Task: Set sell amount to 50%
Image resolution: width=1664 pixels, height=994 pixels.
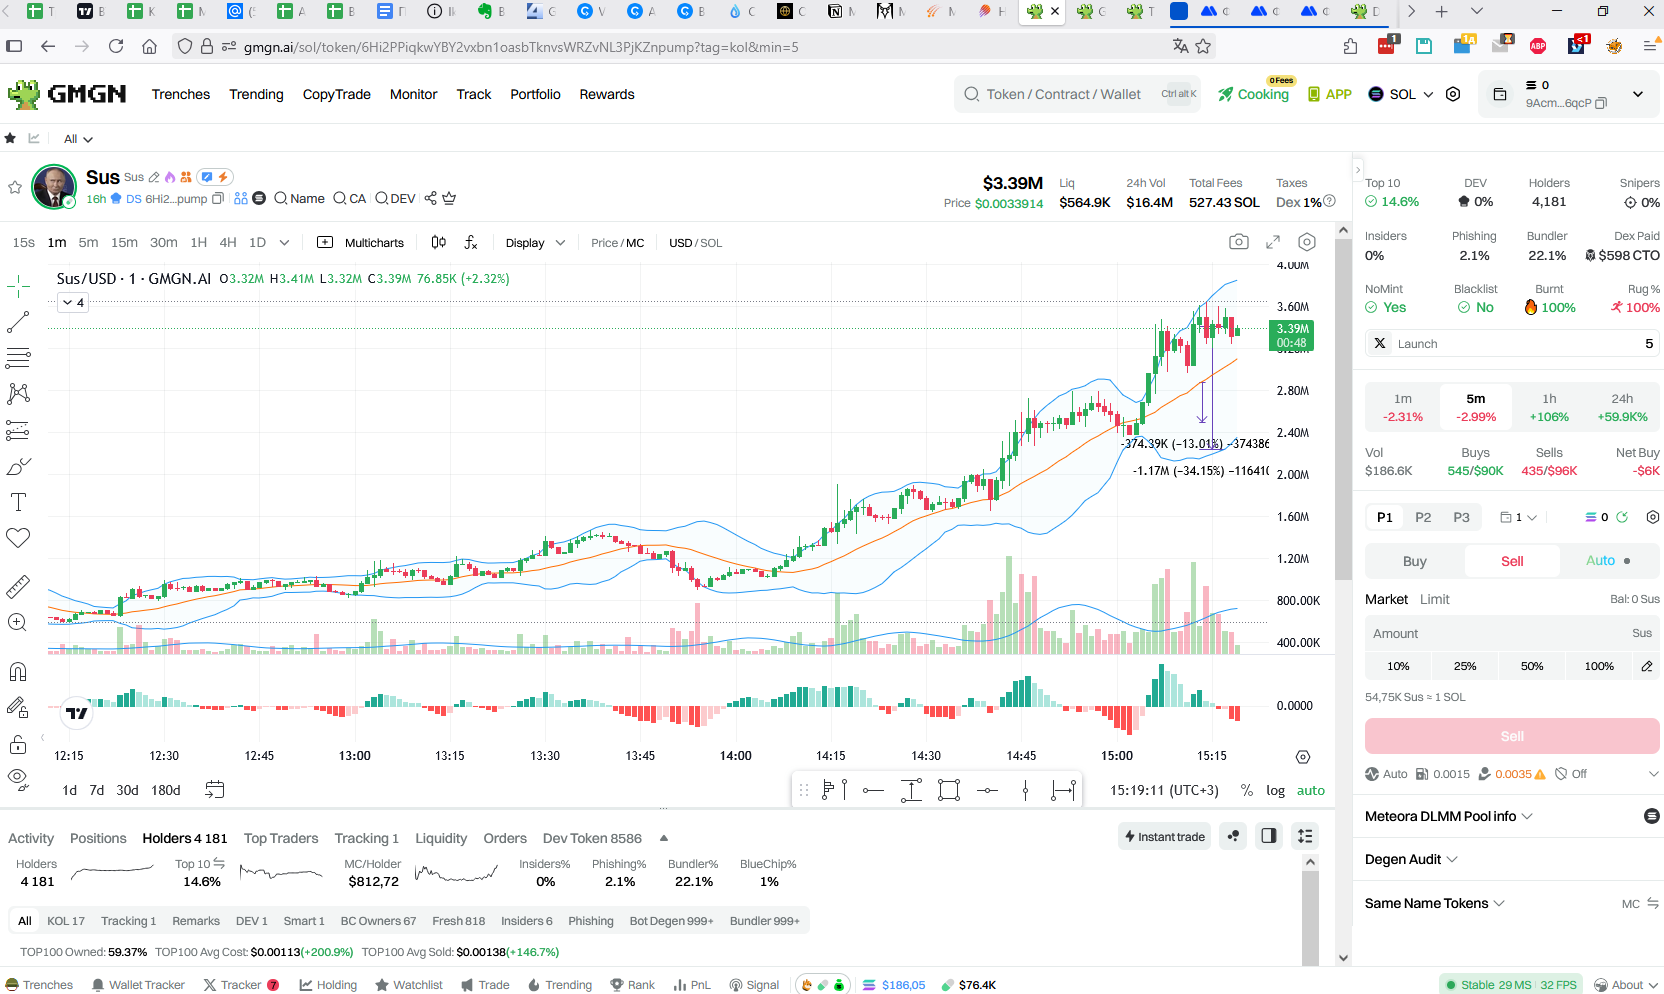Action: (1532, 666)
